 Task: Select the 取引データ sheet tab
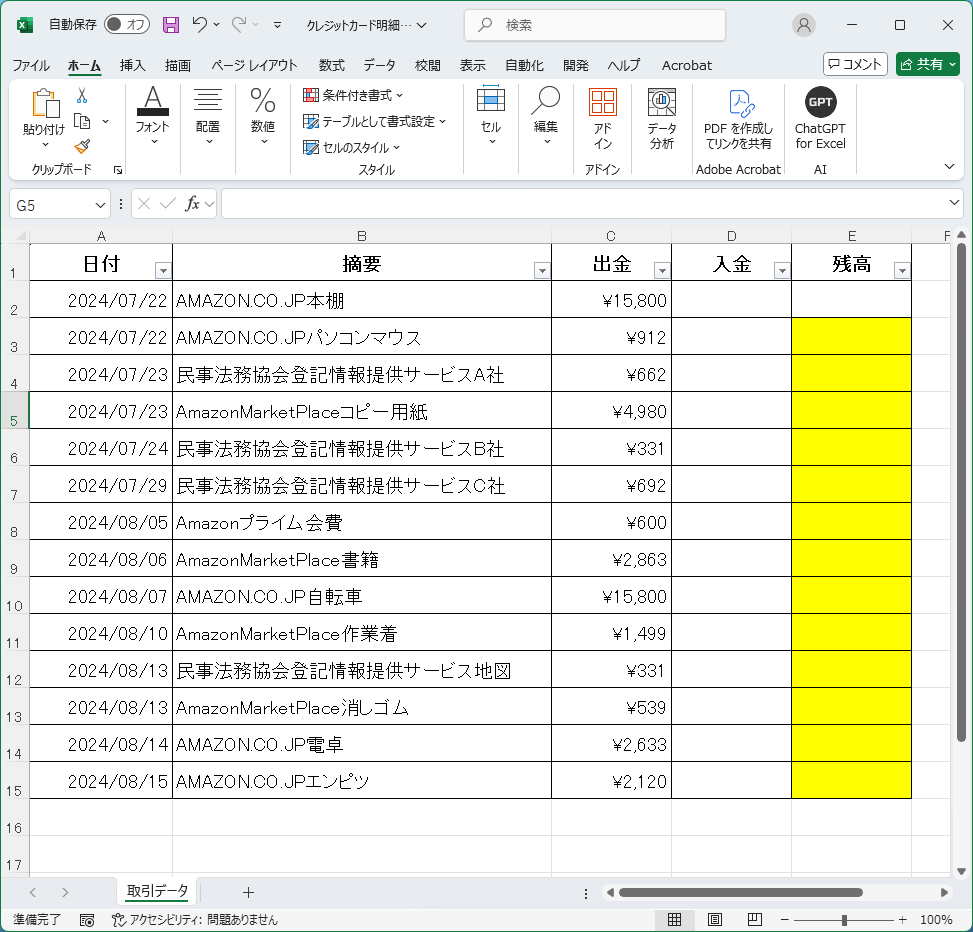pos(157,891)
